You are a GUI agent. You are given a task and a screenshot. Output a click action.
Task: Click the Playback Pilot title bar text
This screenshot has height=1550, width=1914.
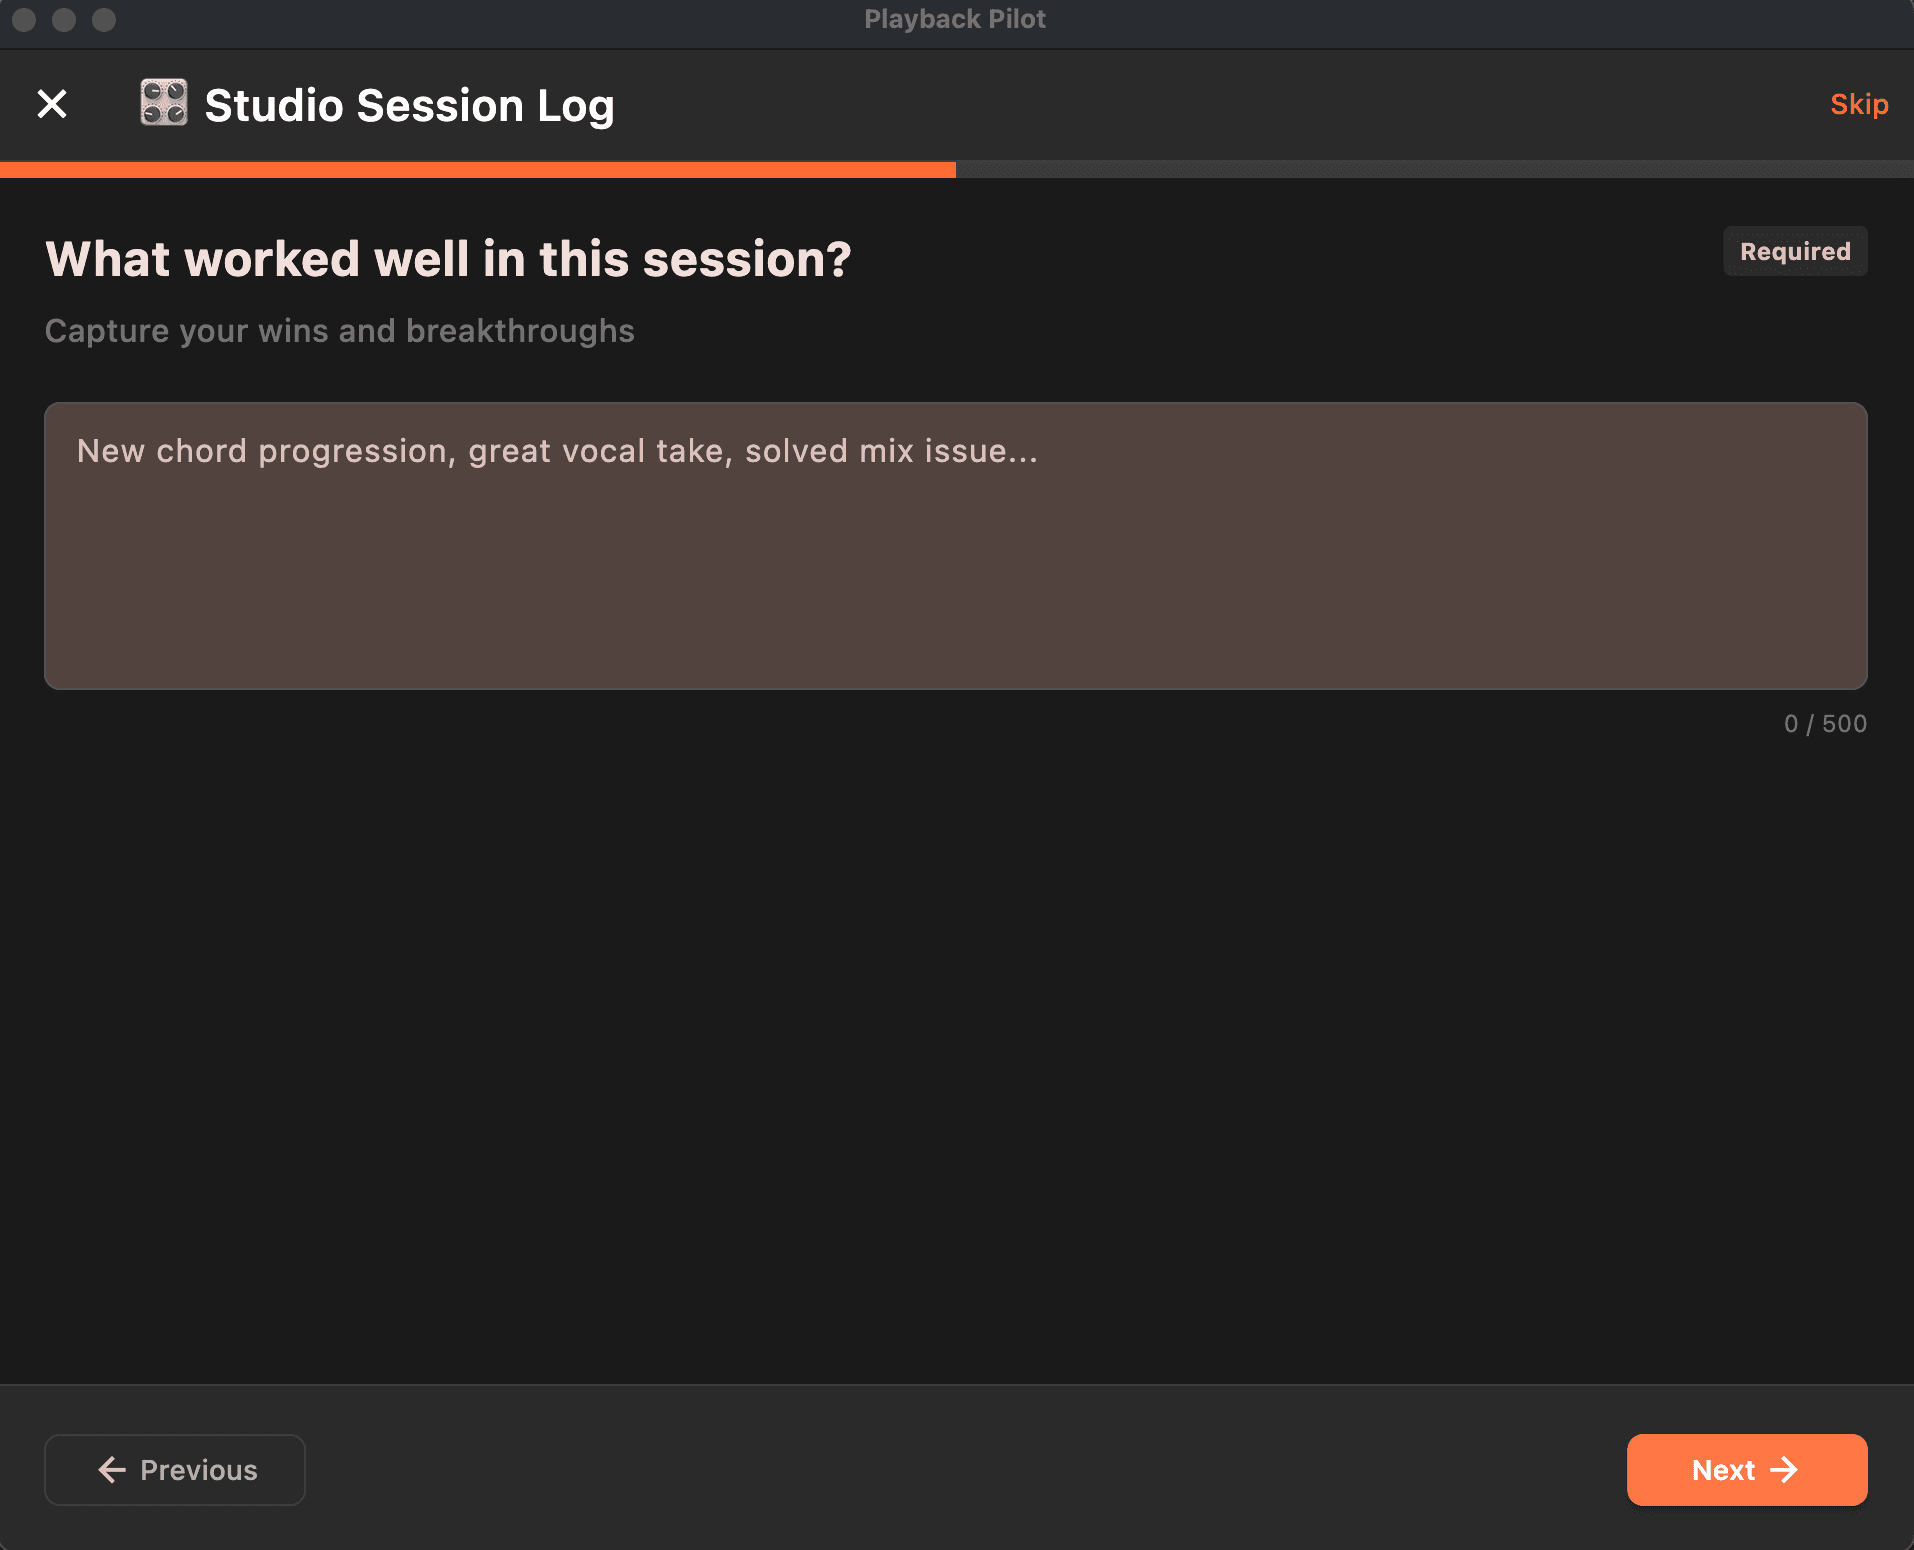tap(955, 18)
